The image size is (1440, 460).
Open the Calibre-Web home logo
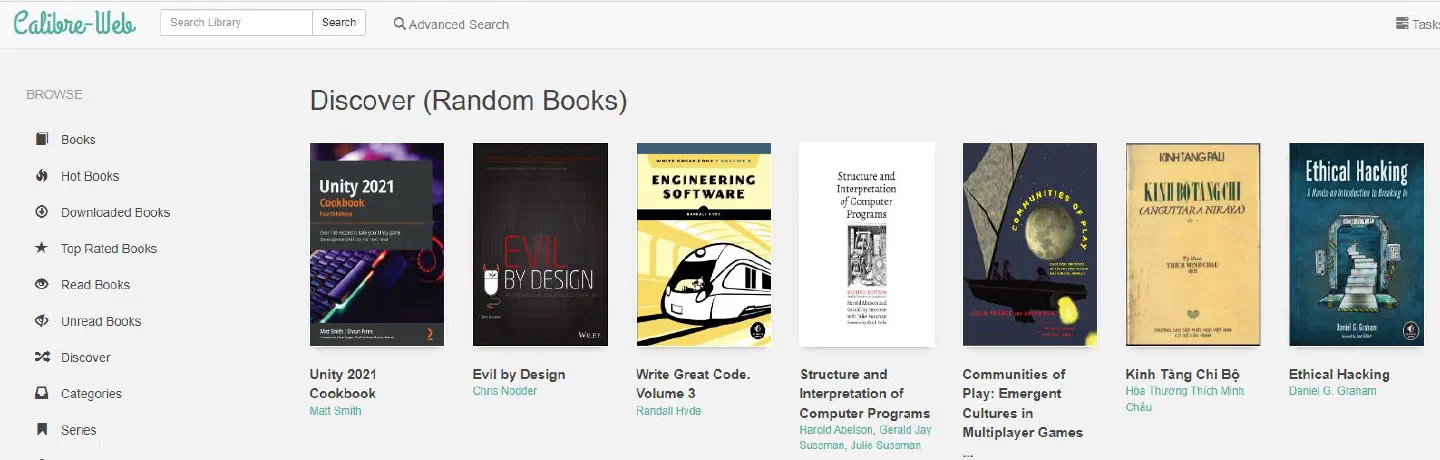click(75, 22)
